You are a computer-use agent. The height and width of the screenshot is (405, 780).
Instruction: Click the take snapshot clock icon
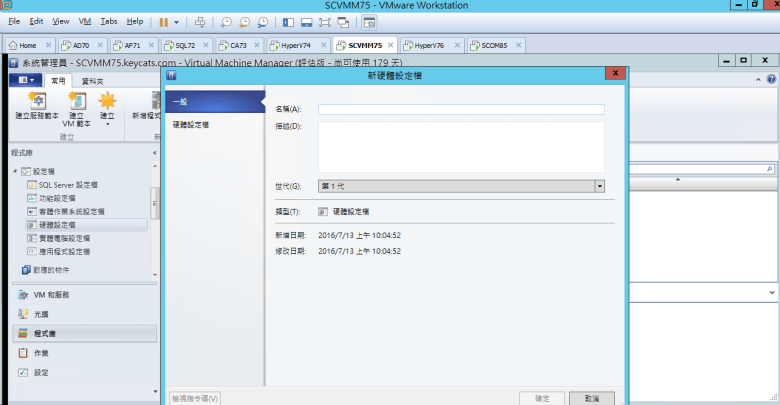(226, 21)
